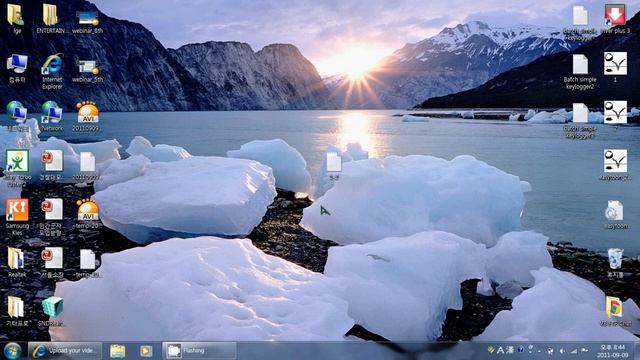Open gear-document keylogger file above Recycle Bin
This screenshot has height=360, width=640.
pyautogui.click(x=614, y=211)
